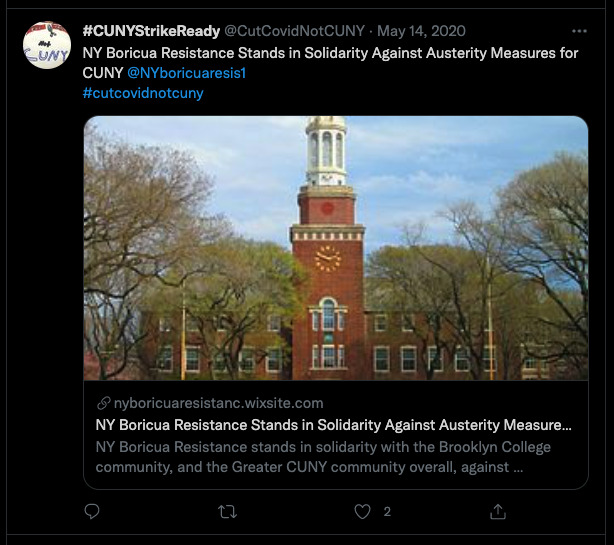Select the #cutcovidnotcuny hashtag
The height and width of the screenshot is (545, 614).
(x=143, y=93)
